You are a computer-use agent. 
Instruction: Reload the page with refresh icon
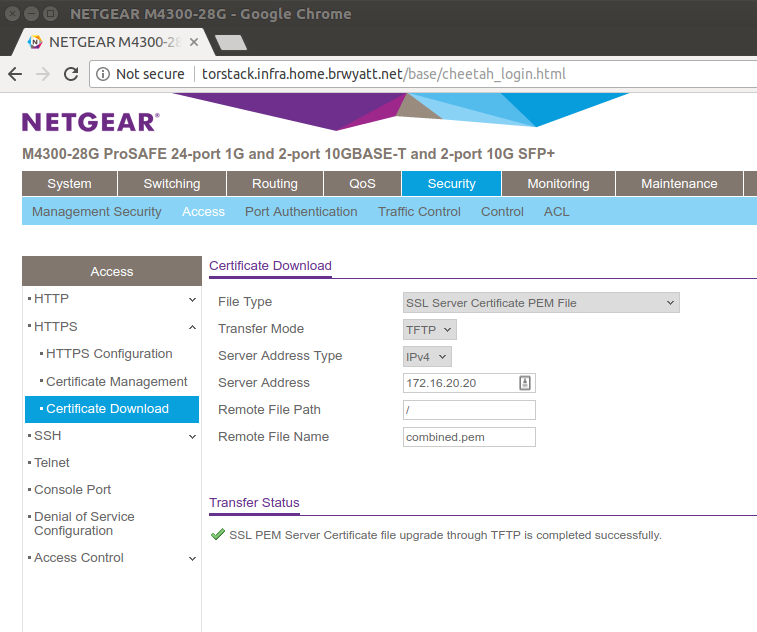click(71, 74)
